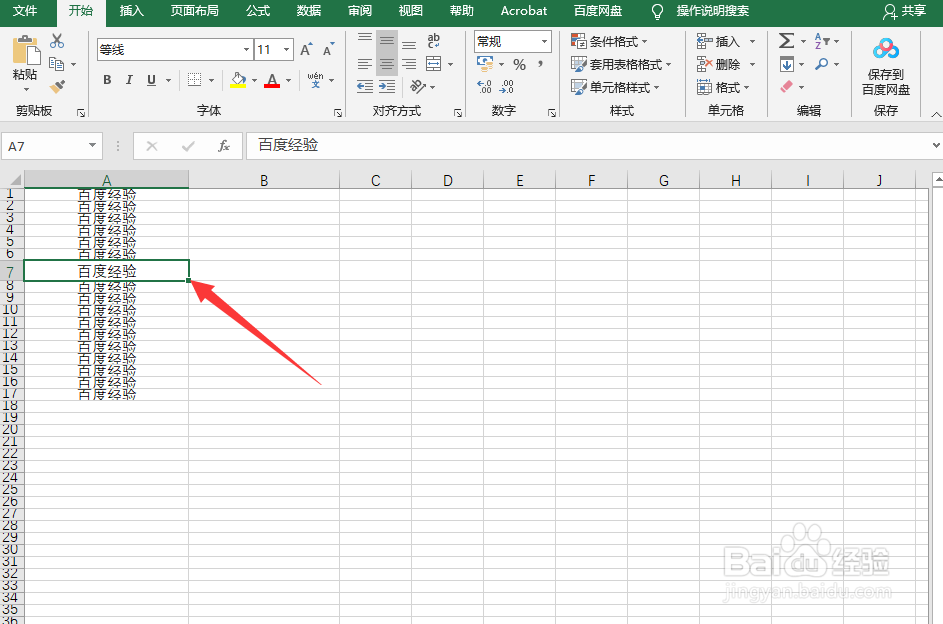The height and width of the screenshot is (624, 943).
Task: Switch to 插入 ribbon tab
Action: [131, 11]
